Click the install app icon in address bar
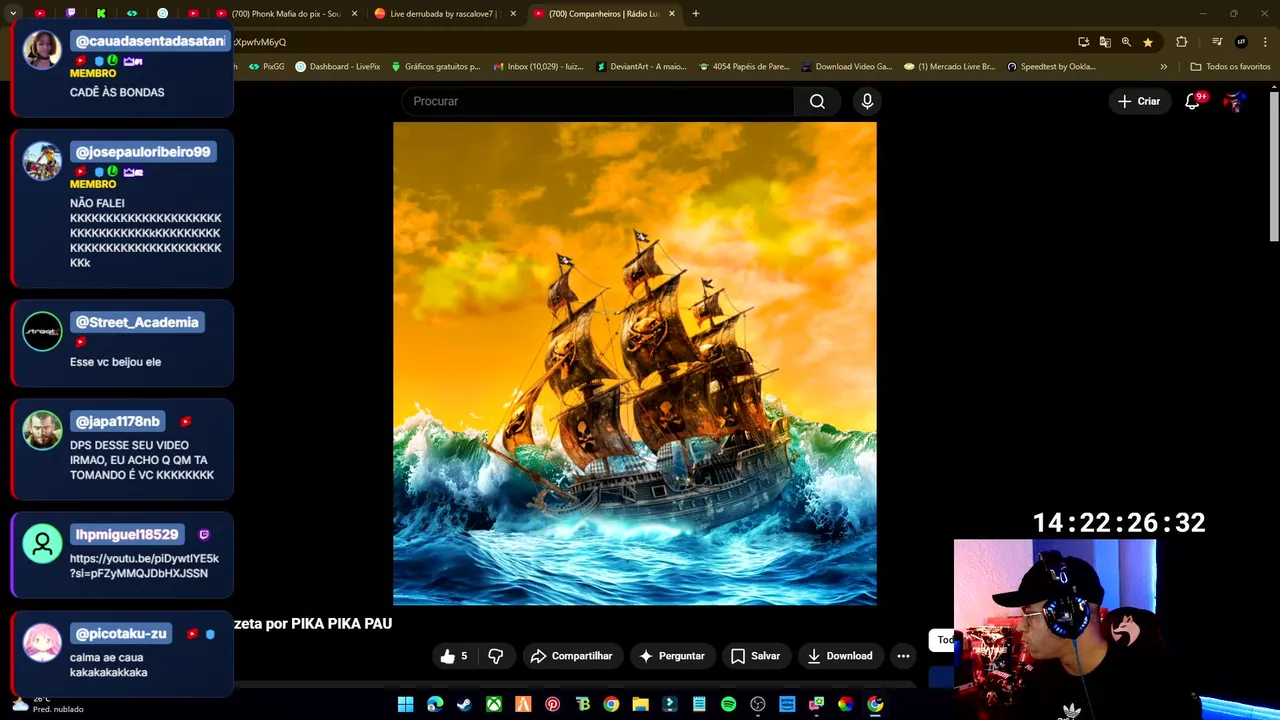 (x=1083, y=42)
